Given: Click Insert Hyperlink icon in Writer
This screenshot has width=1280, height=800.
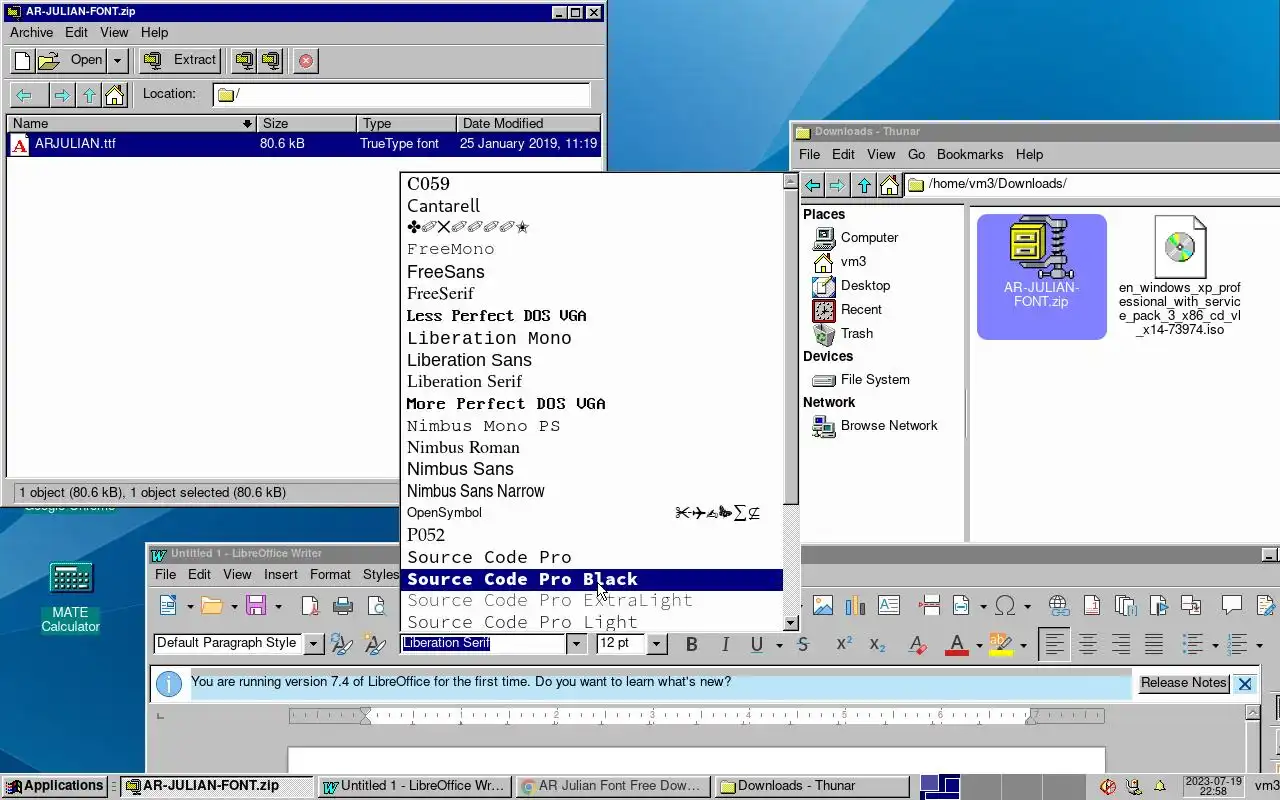Looking at the screenshot, I should (x=1058, y=605).
